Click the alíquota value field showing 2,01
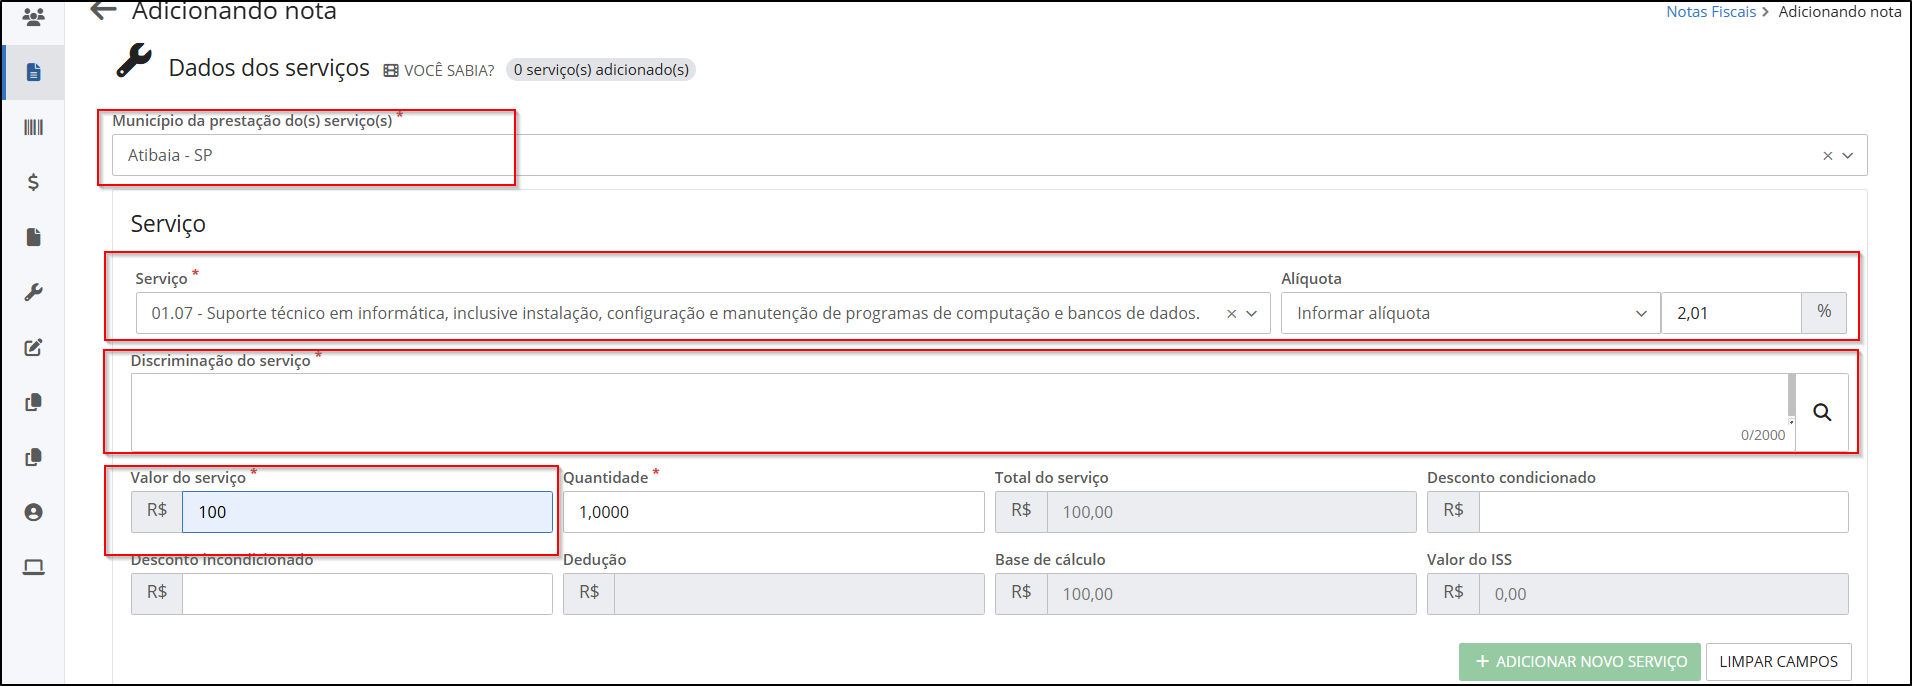The height and width of the screenshot is (686, 1912). point(1731,313)
